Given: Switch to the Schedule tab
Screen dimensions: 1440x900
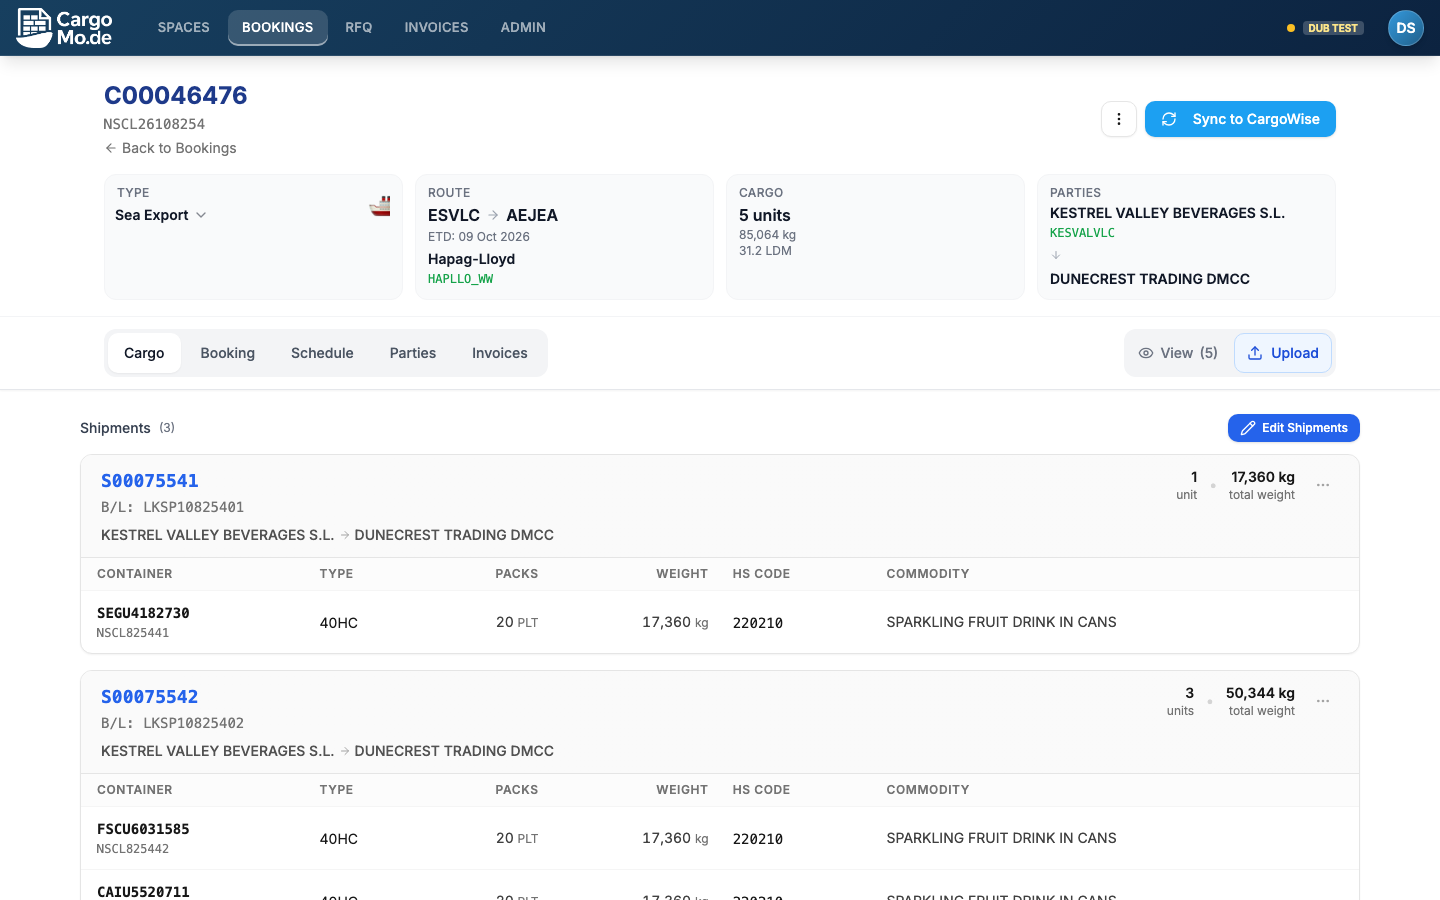Looking at the screenshot, I should click(322, 353).
